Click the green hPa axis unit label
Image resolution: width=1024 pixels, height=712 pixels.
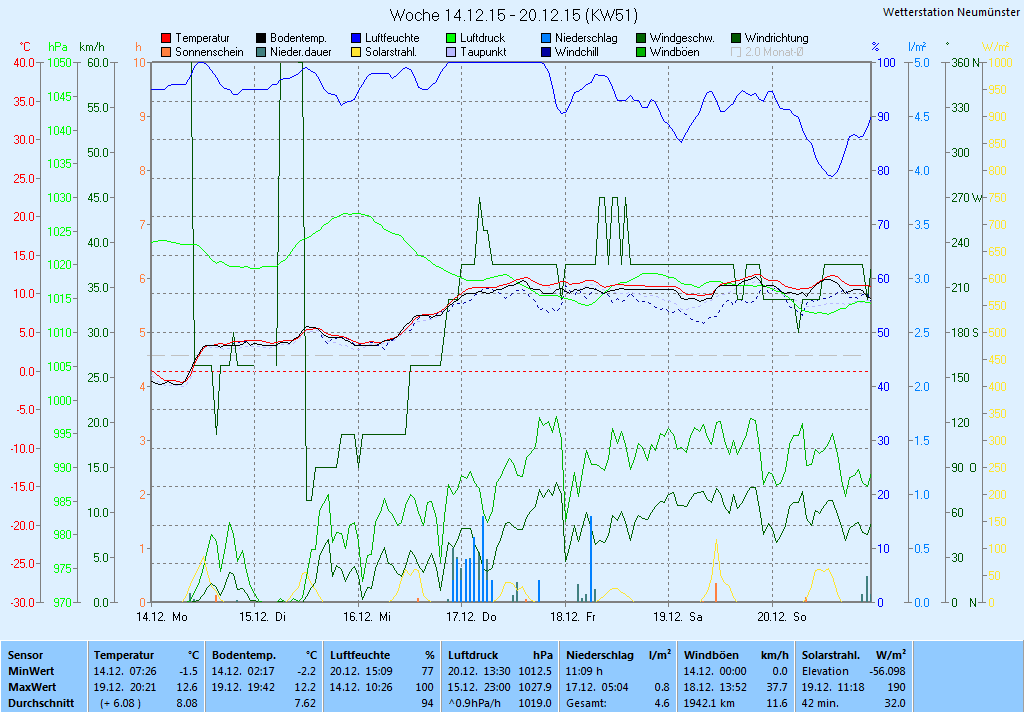click(x=58, y=47)
